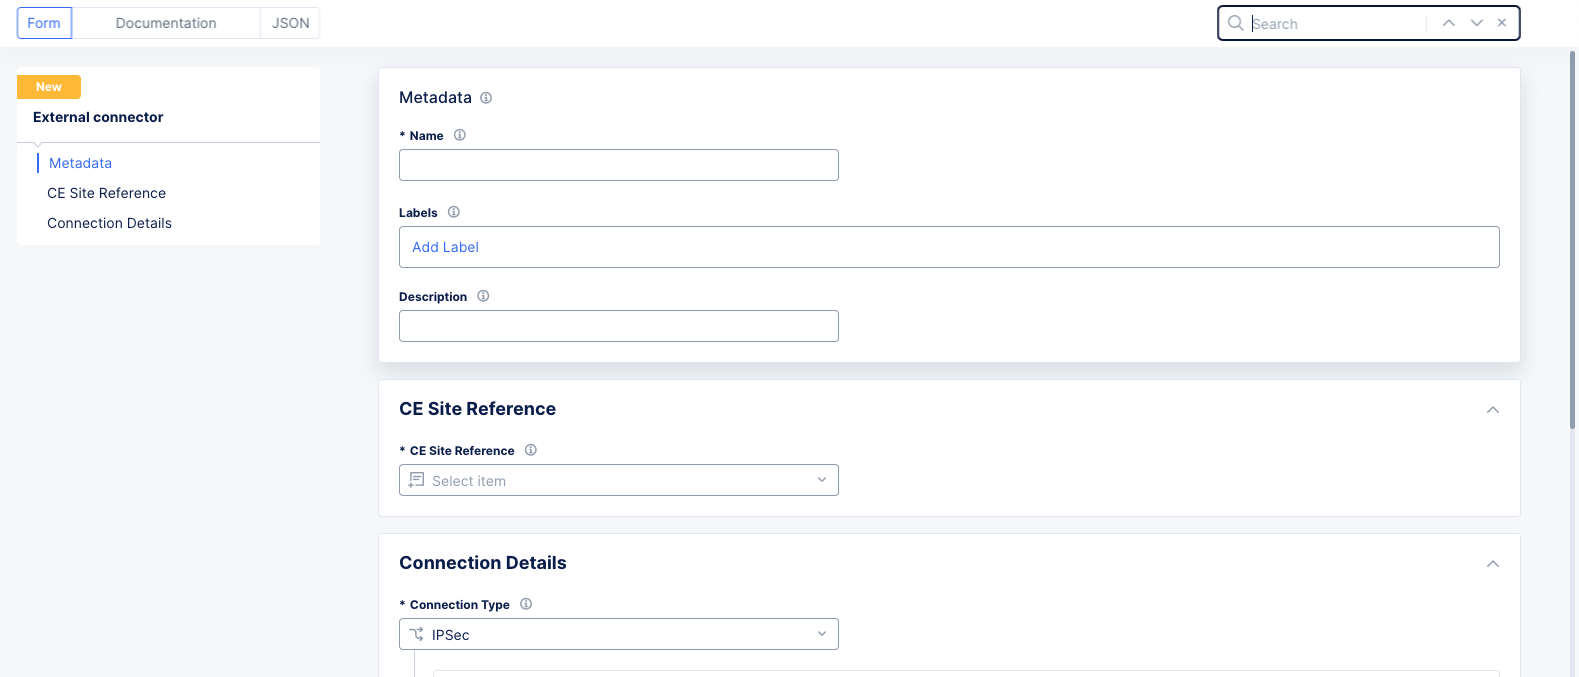
Task: Collapse the Connection Details section
Action: 1492,564
